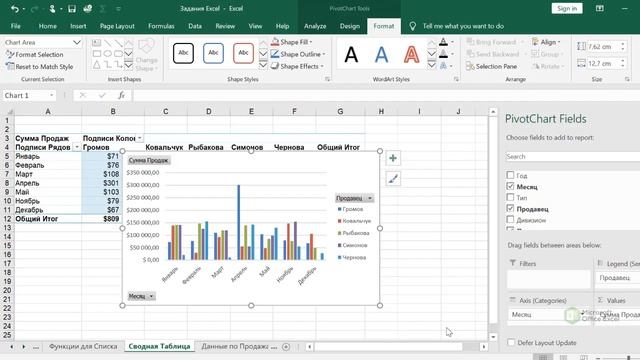Open Chart Styles paintbrush button

click(x=393, y=179)
